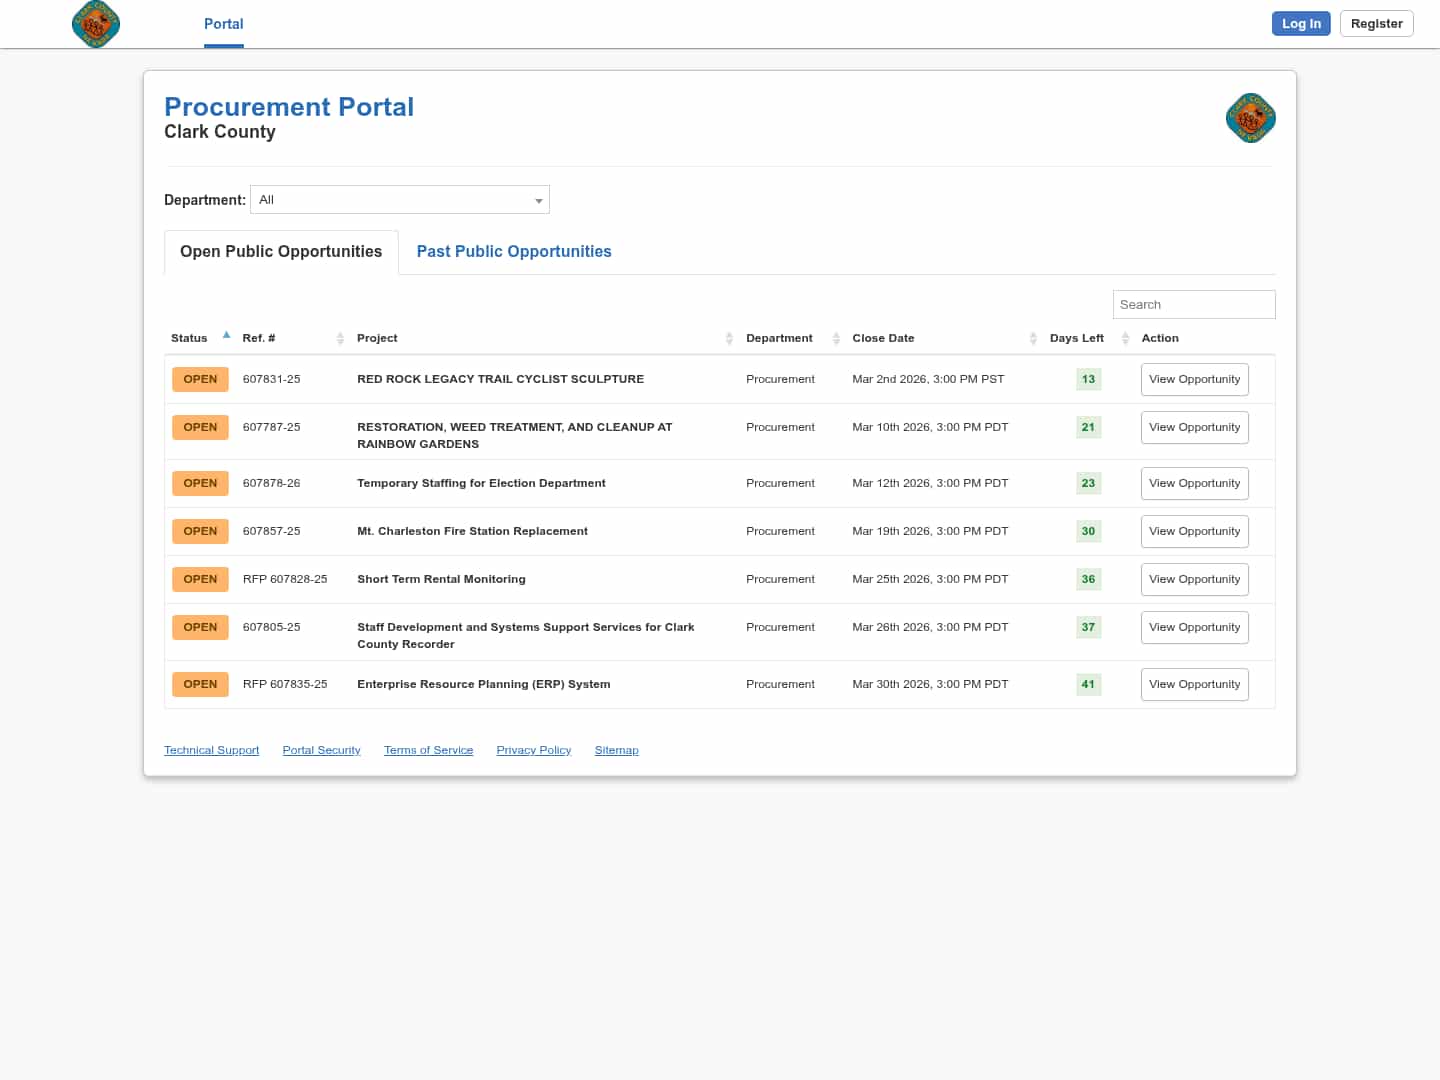Open the Portal navigation item
The image size is (1440, 1080).
click(223, 24)
